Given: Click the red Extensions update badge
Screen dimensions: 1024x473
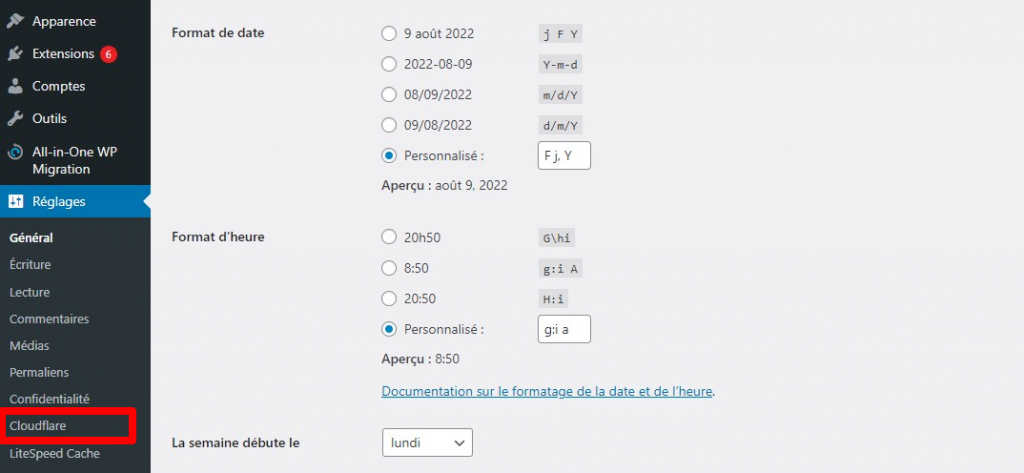Looking at the screenshot, I should (108, 54).
